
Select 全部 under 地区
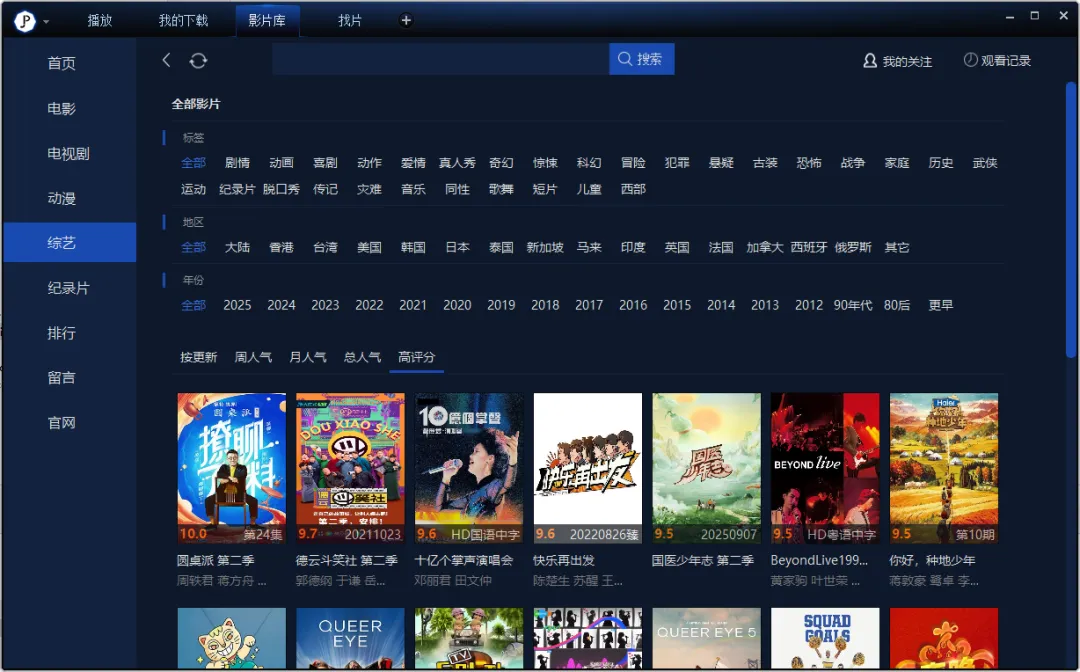(194, 247)
